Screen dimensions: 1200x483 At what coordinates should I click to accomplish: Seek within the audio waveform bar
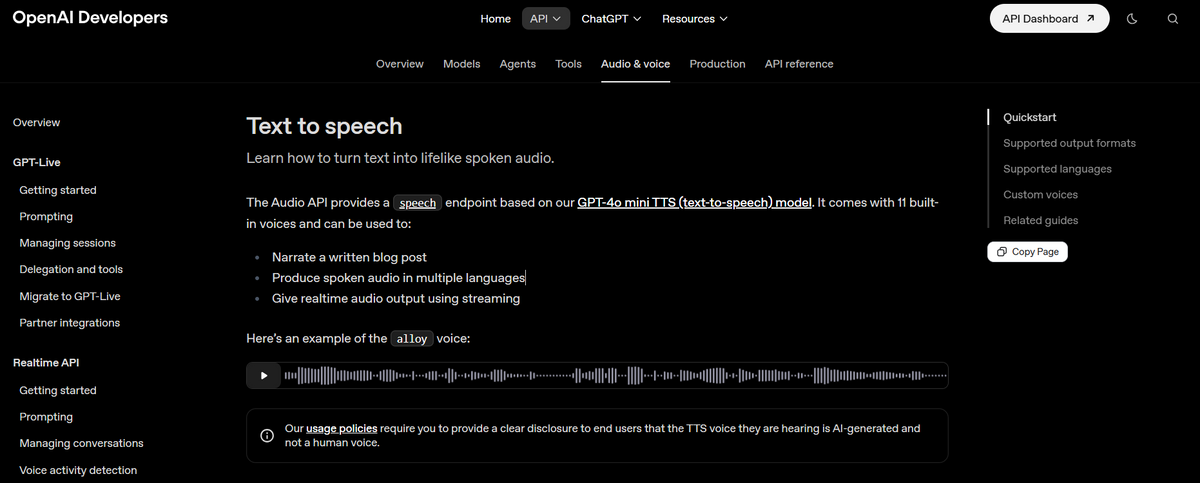point(615,376)
